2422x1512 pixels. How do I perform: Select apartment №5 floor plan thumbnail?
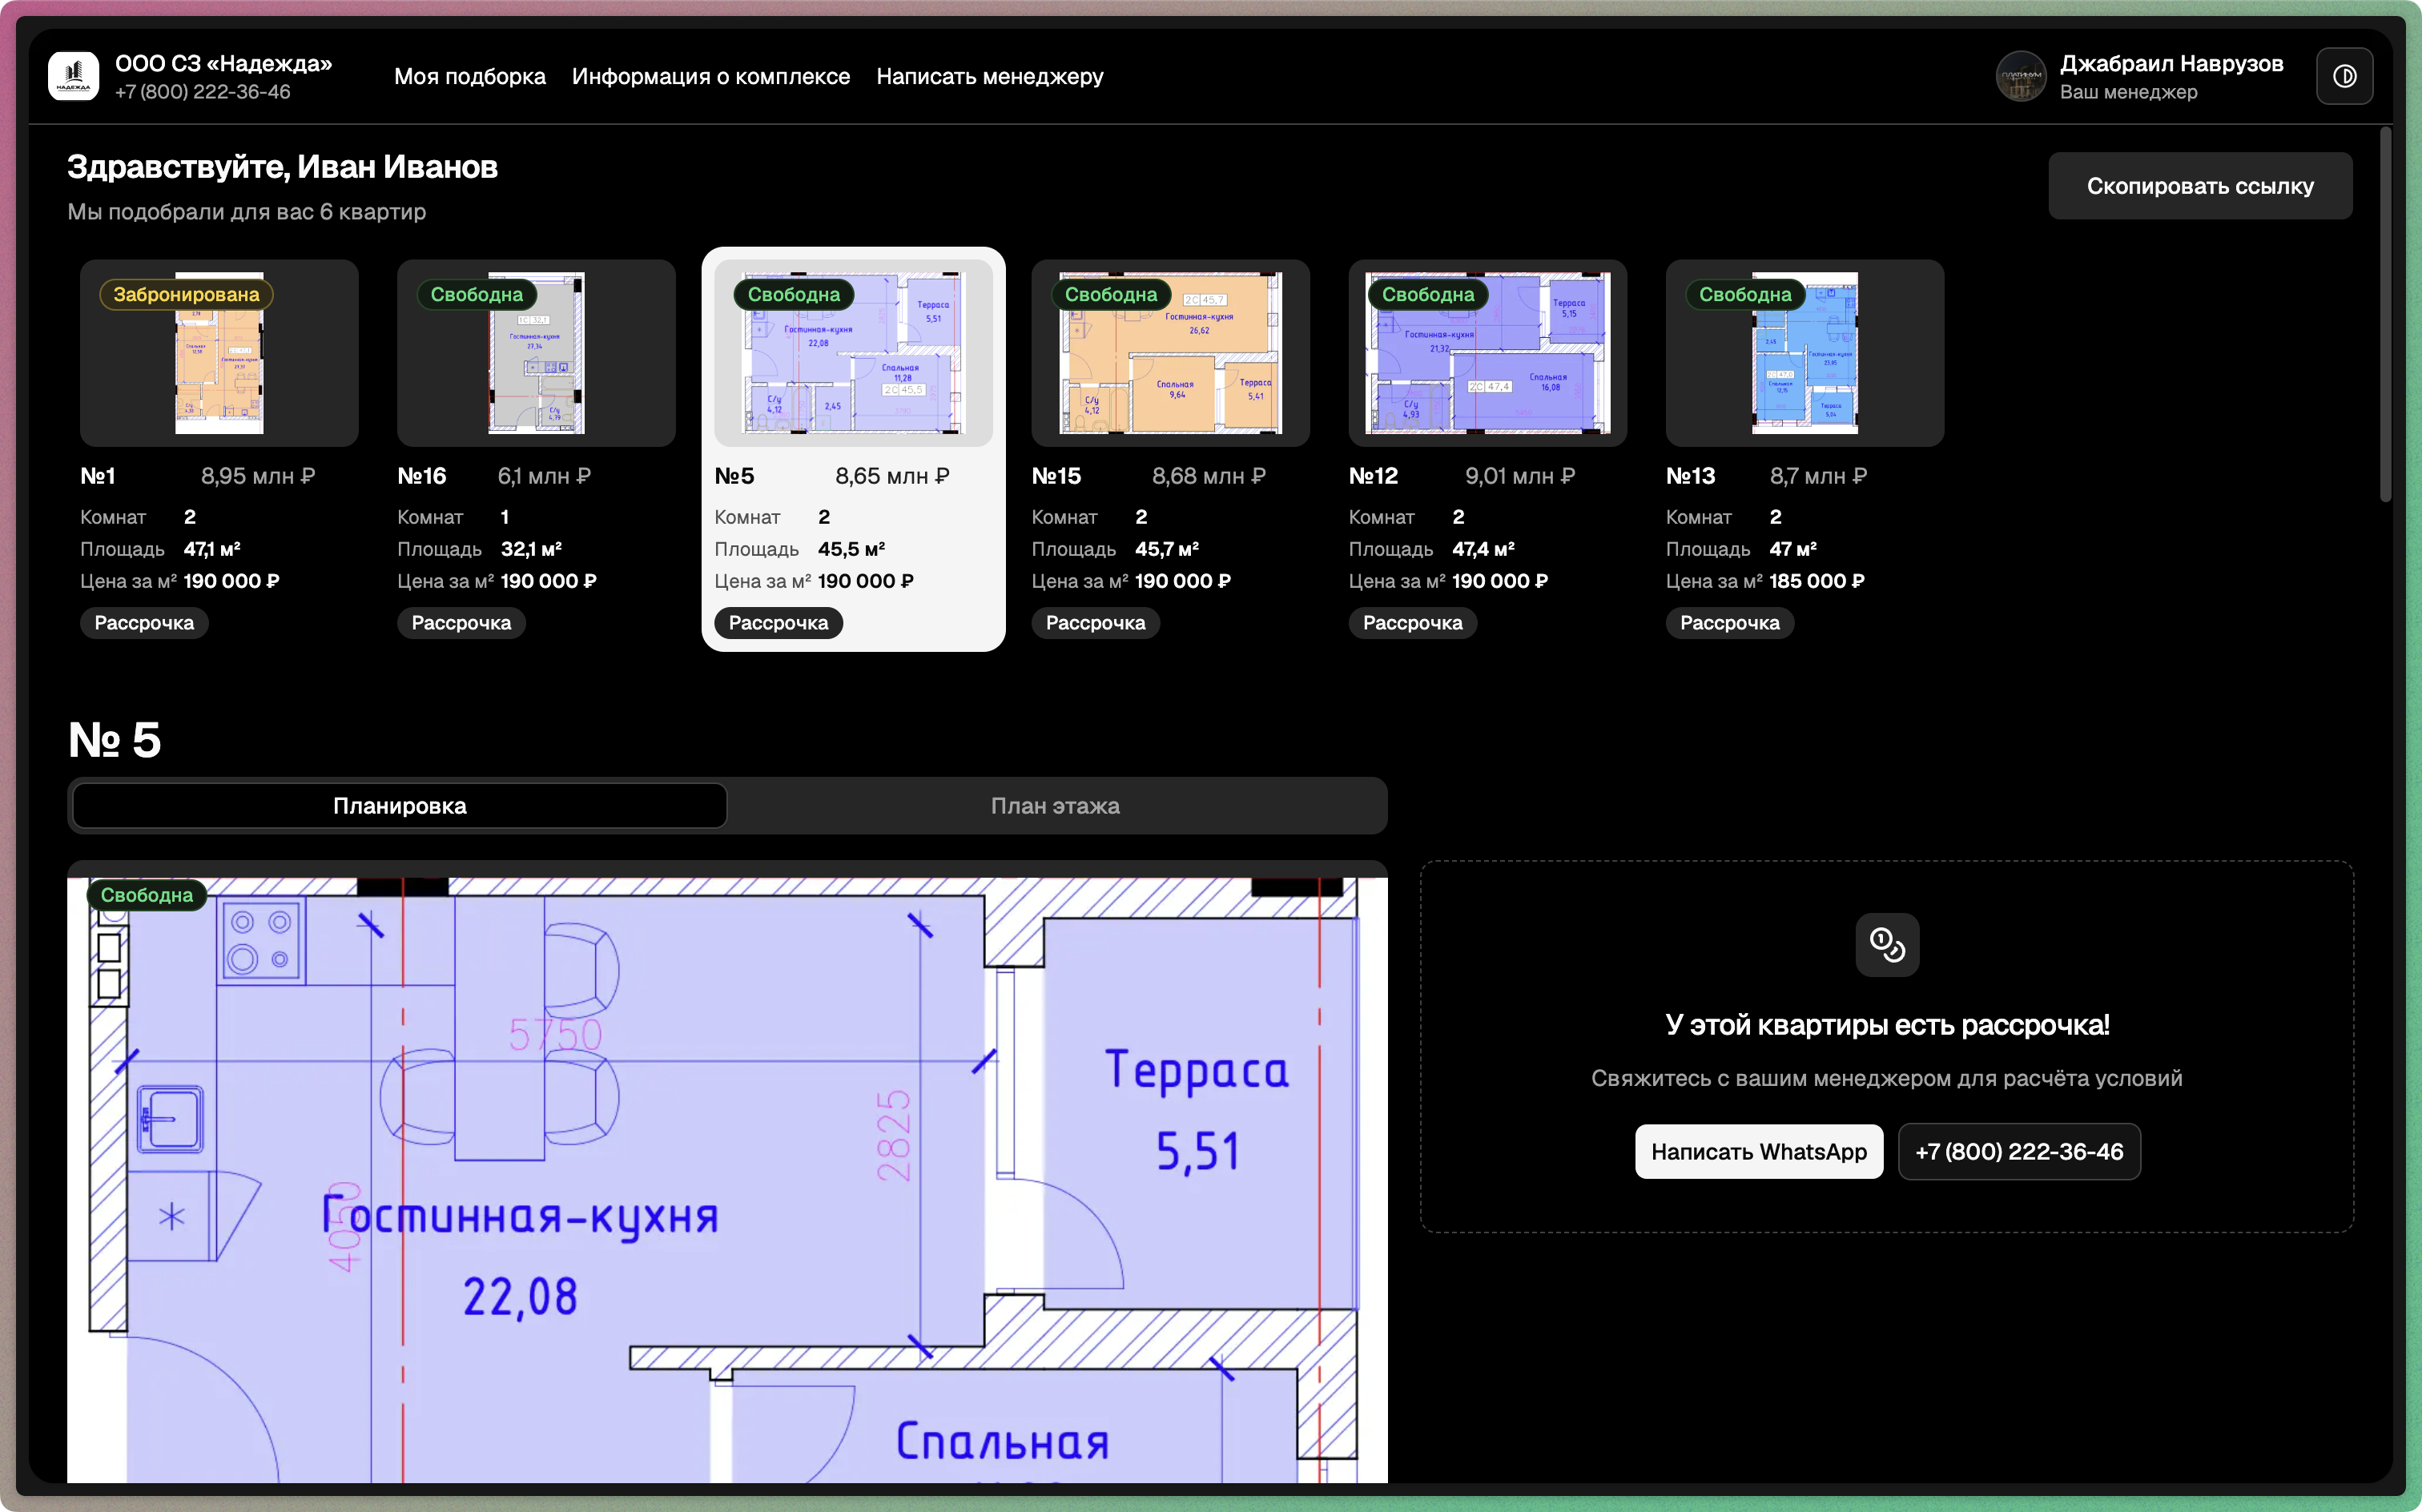(853, 353)
